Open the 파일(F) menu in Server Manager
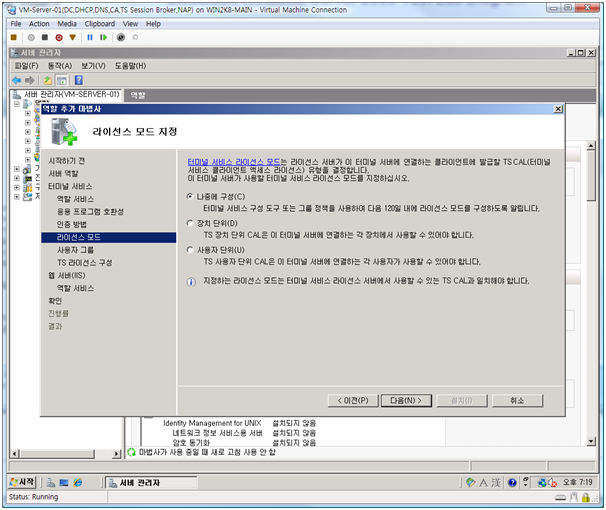The image size is (606, 510). (x=26, y=66)
